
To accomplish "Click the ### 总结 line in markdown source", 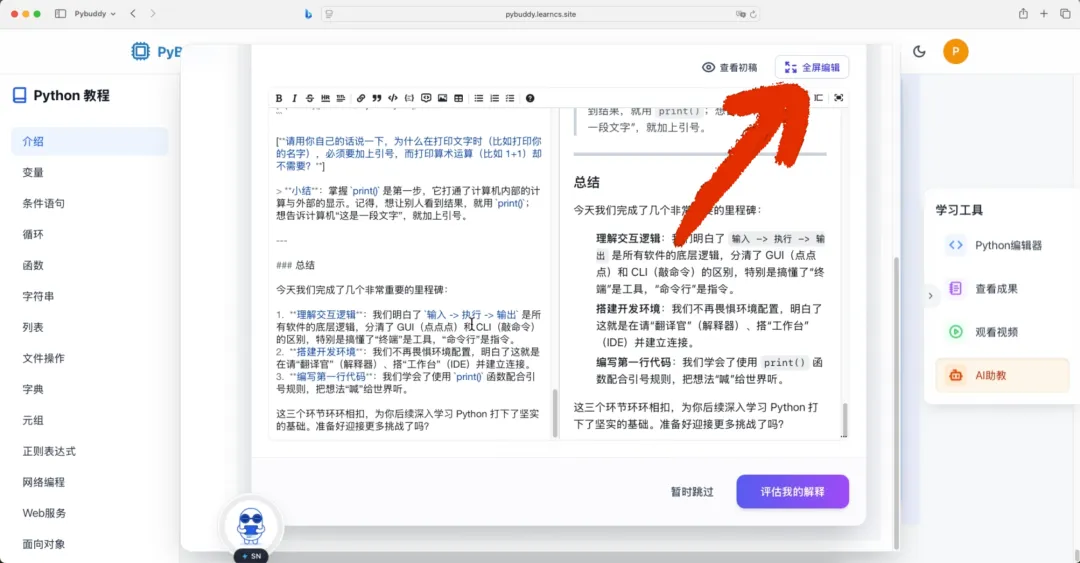I will tap(295, 265).
